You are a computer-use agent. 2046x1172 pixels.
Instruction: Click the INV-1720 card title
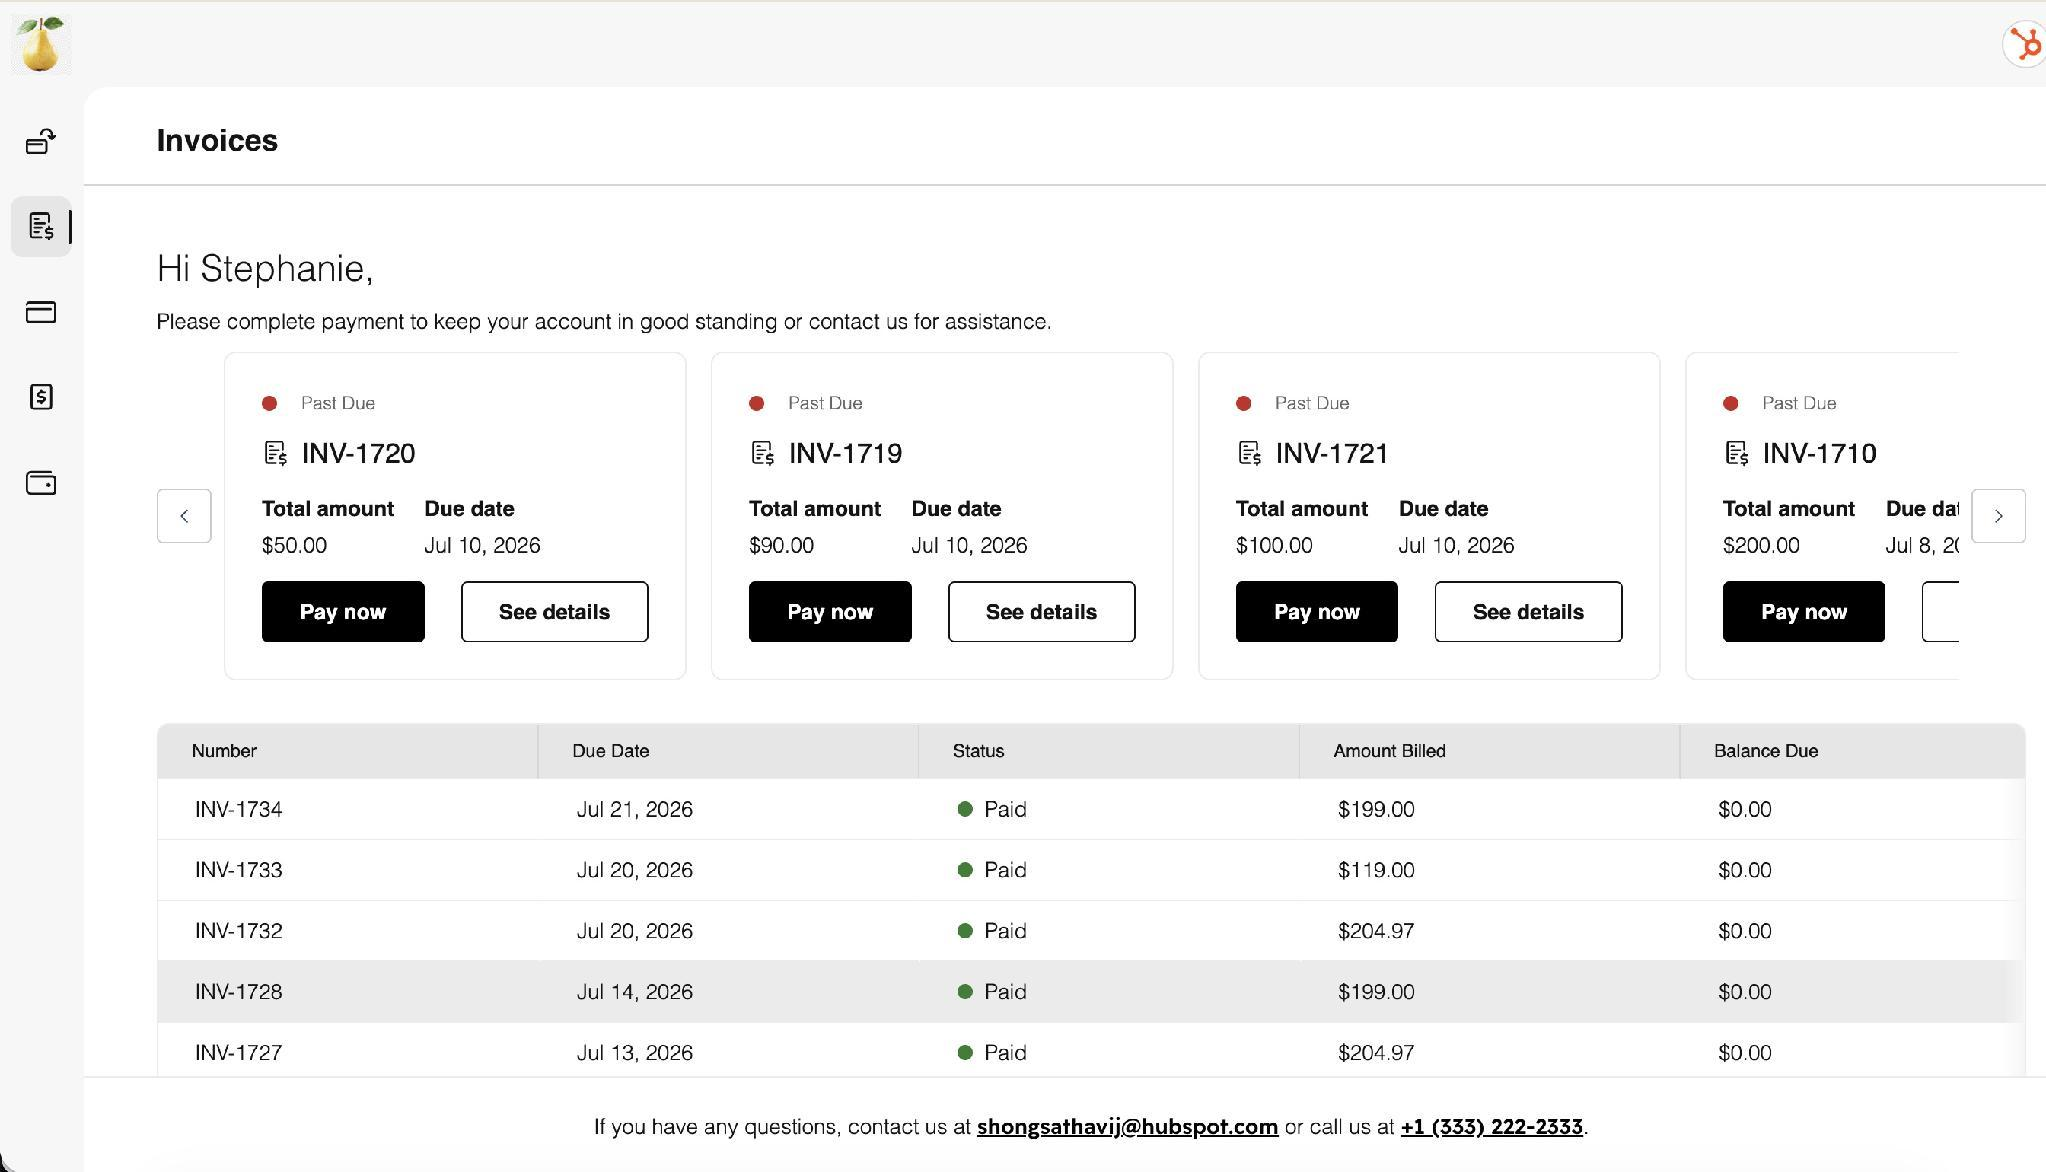[x=358, y=453]
